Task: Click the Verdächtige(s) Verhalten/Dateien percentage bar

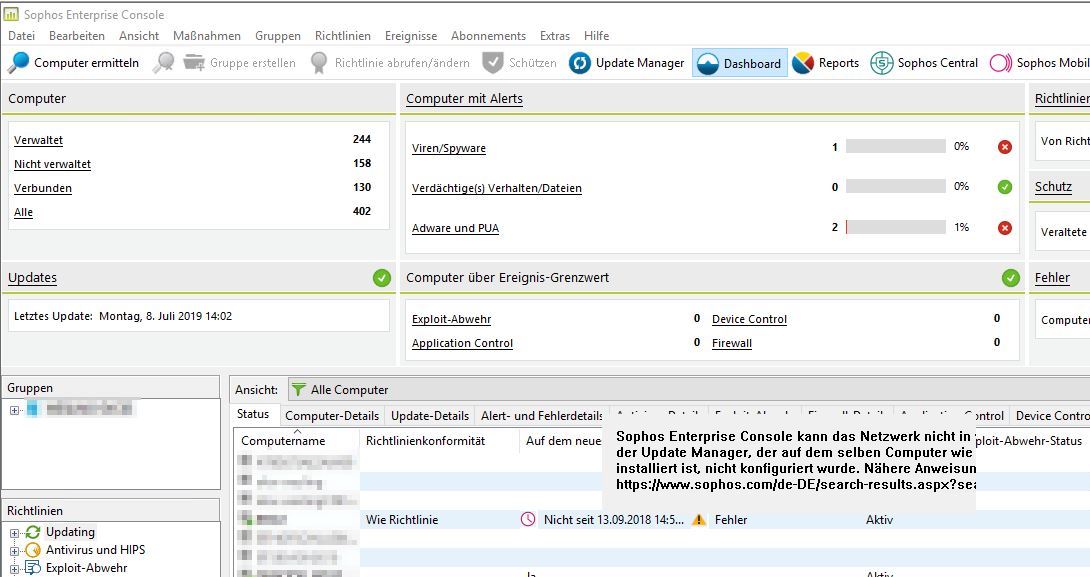Action: 895,186
